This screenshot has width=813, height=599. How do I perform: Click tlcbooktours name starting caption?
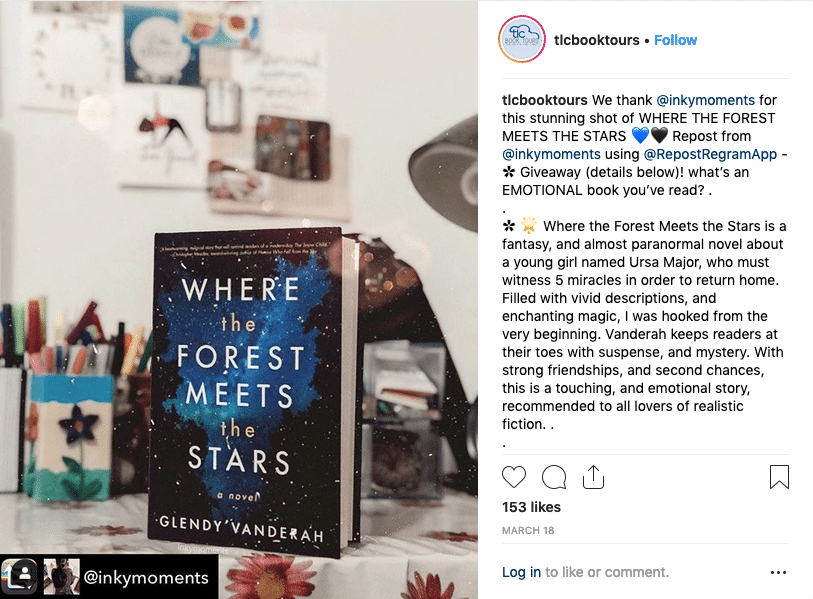(x=544, y=100)
